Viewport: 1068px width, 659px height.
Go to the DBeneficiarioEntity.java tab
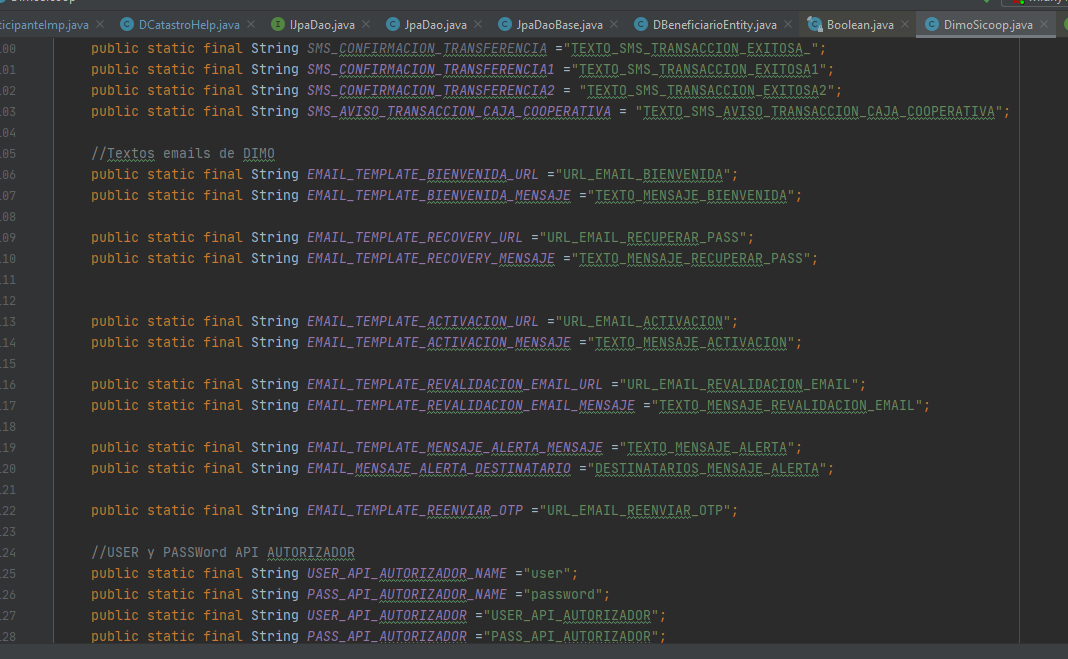pyautogui.click(x=714, y=24)
